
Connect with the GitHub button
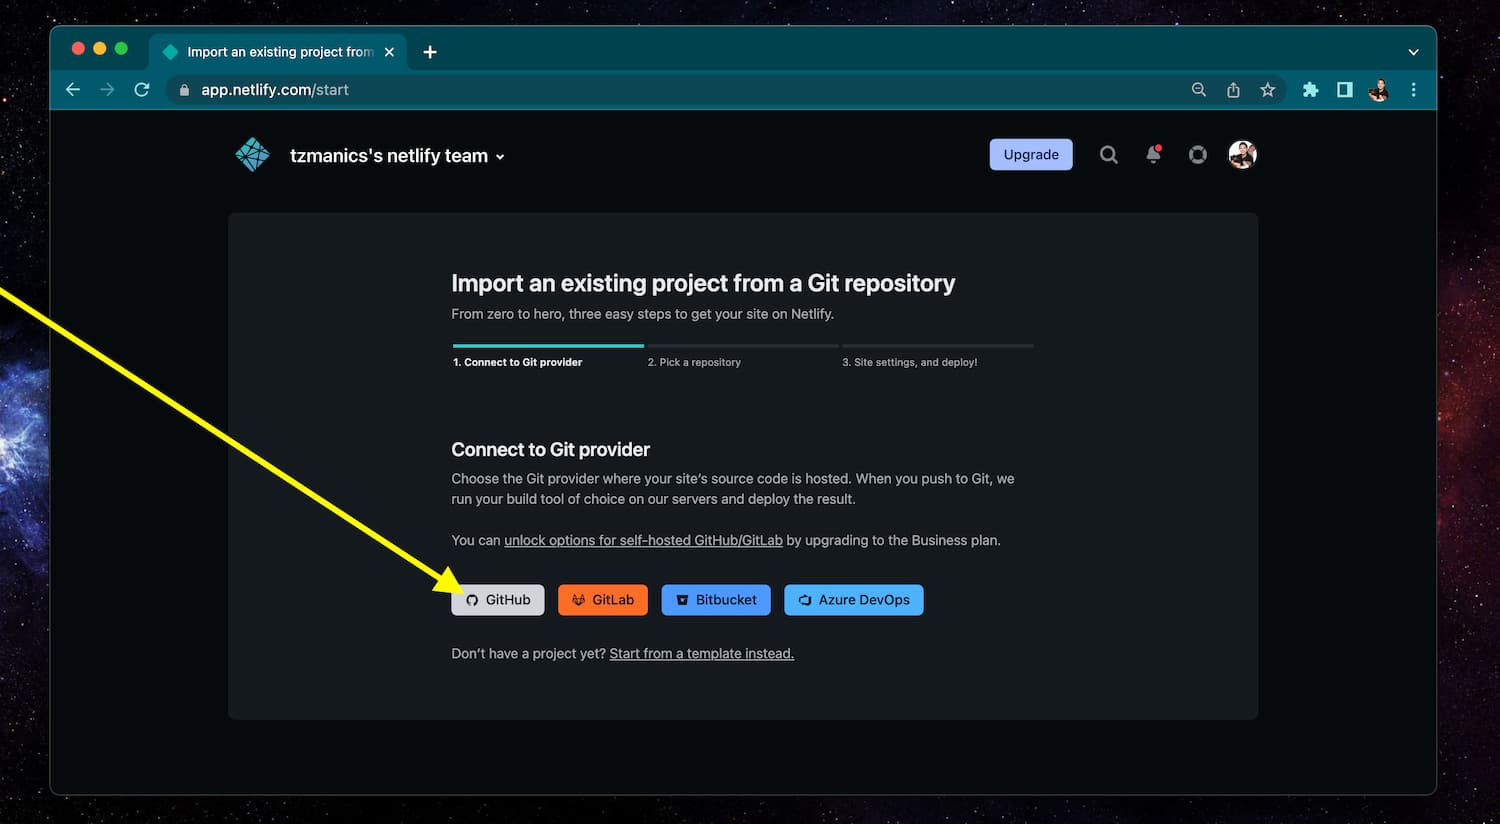point(498,600)
